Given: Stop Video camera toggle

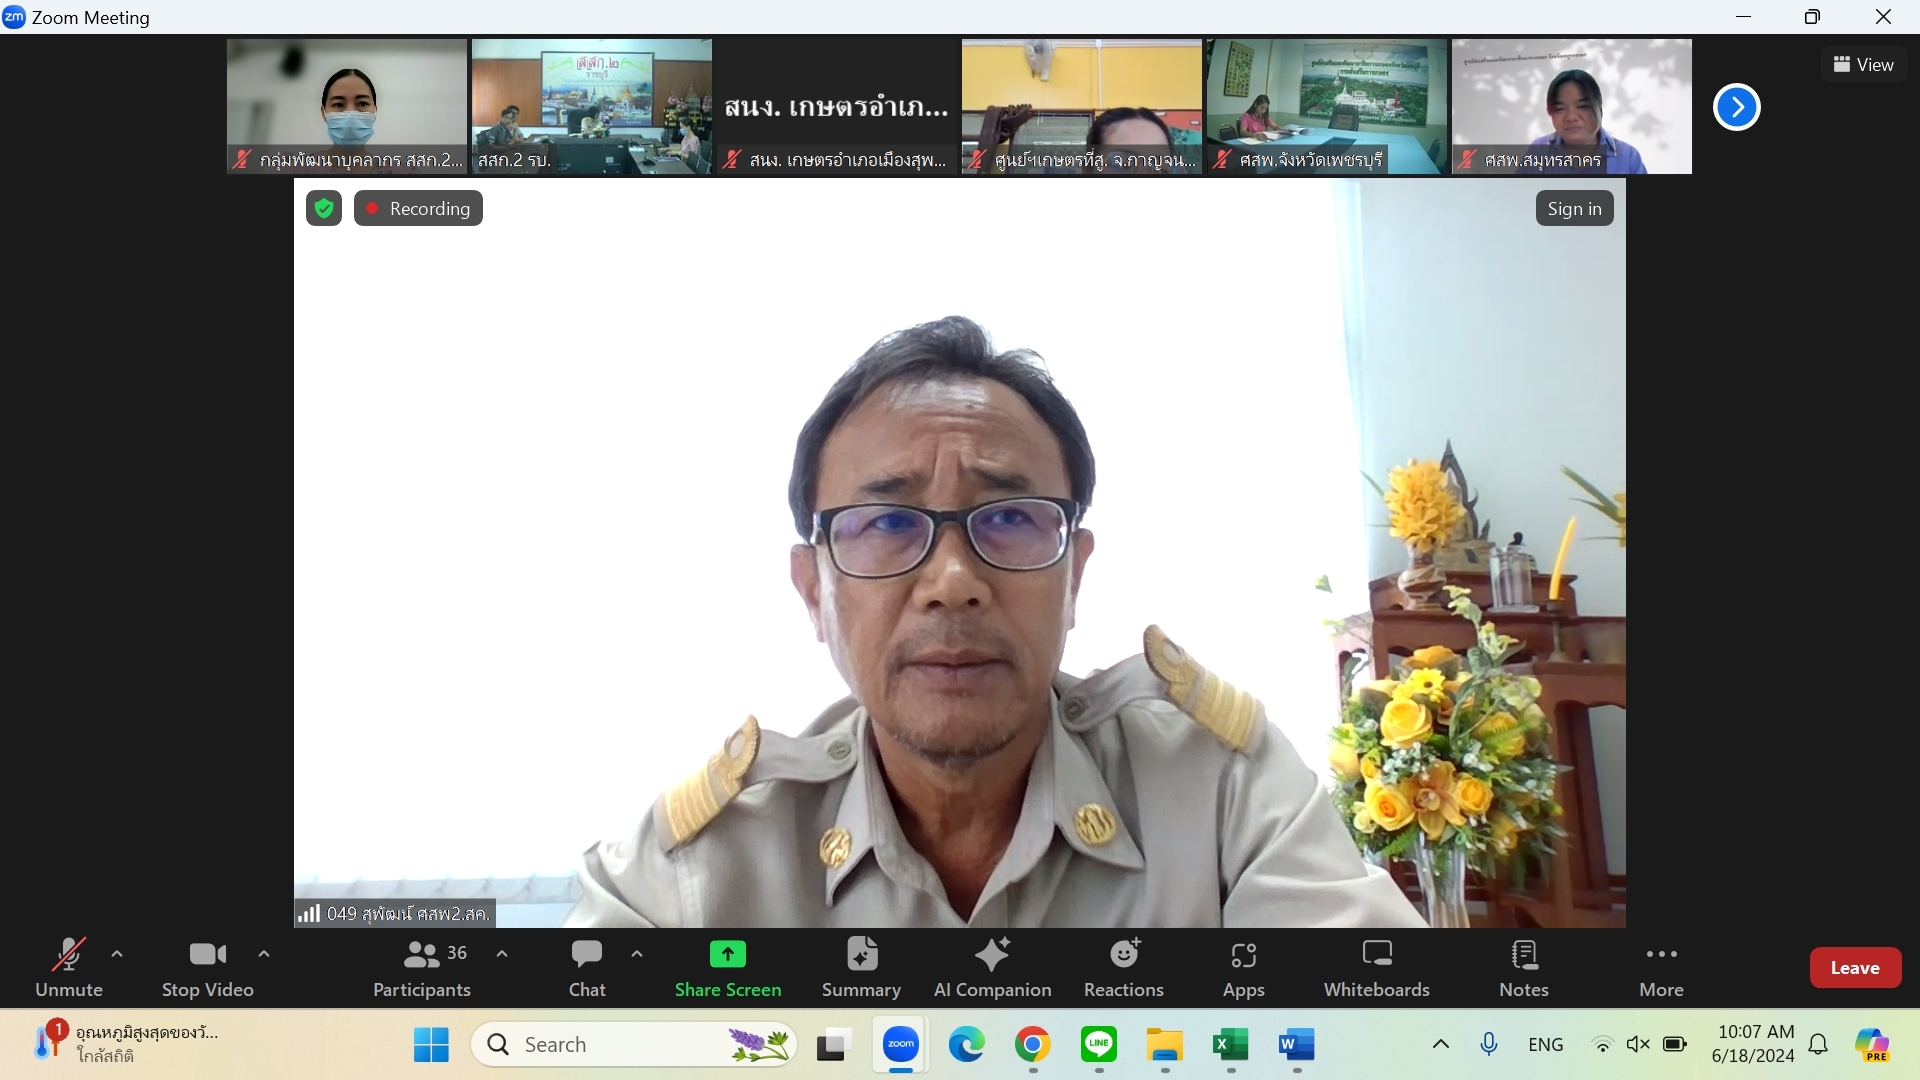Looking at the screenshot, I should tap(207, 967).
